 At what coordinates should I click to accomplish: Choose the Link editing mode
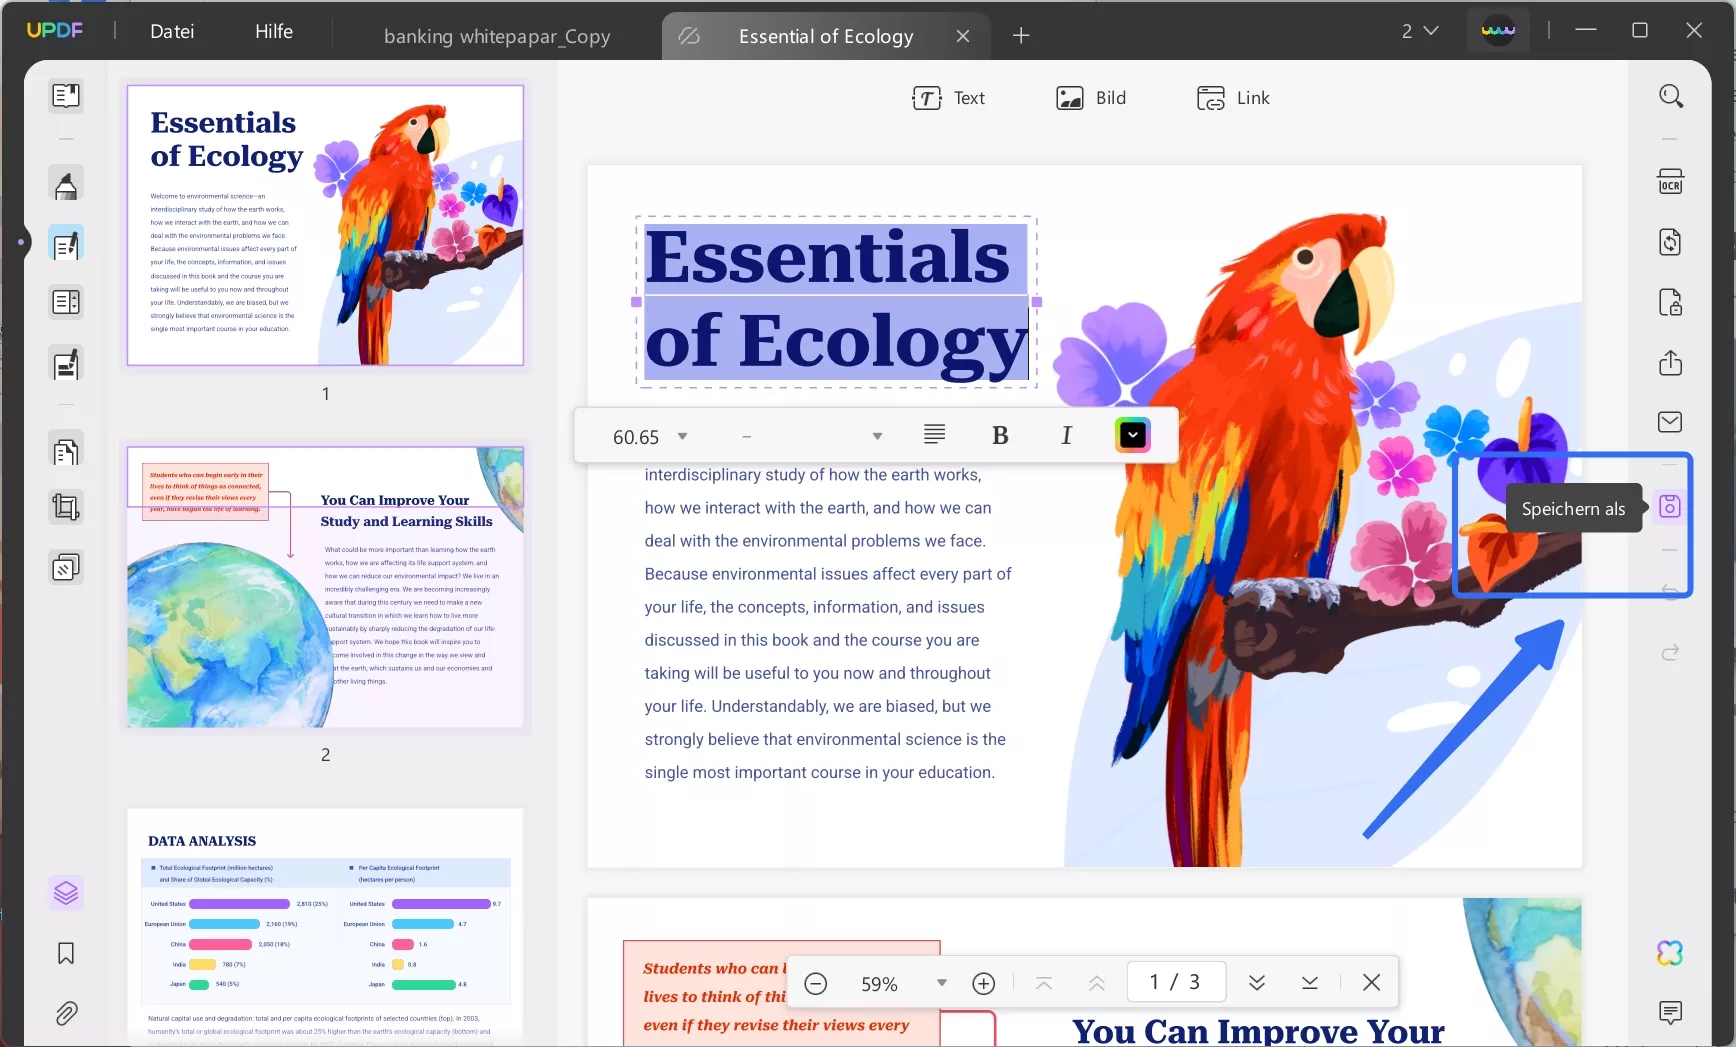[1233, 98]
